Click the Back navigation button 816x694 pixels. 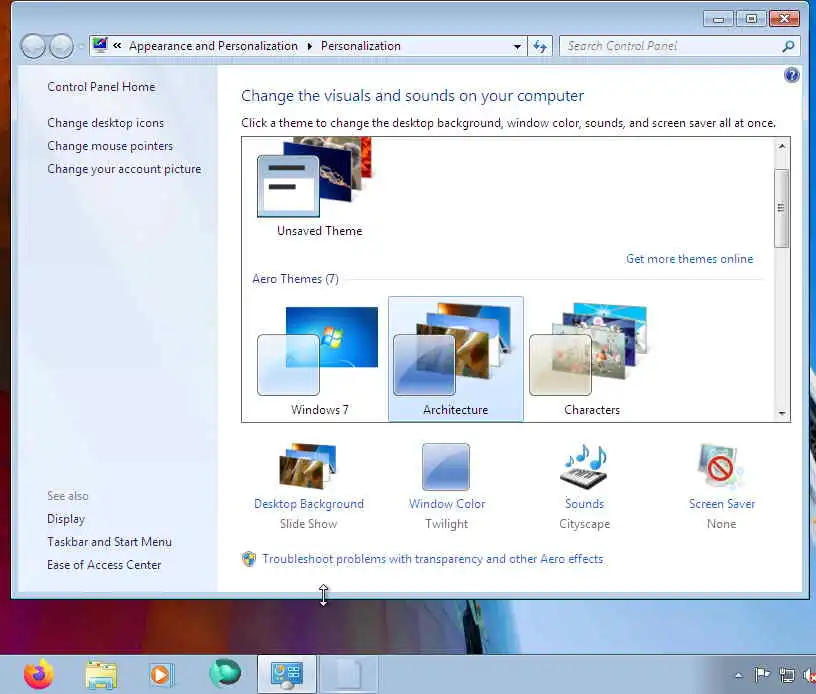pyautogui.click(x=33, y=46)
